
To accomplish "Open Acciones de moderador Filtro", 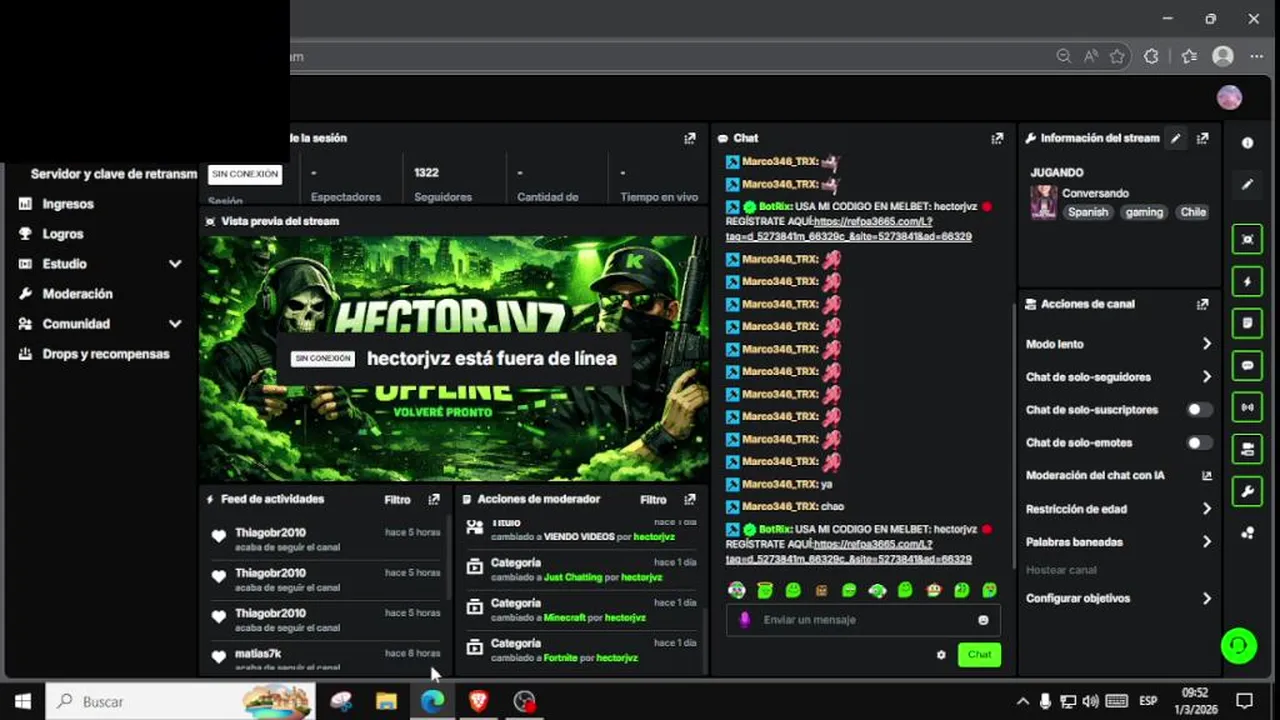I will (653, 499).
